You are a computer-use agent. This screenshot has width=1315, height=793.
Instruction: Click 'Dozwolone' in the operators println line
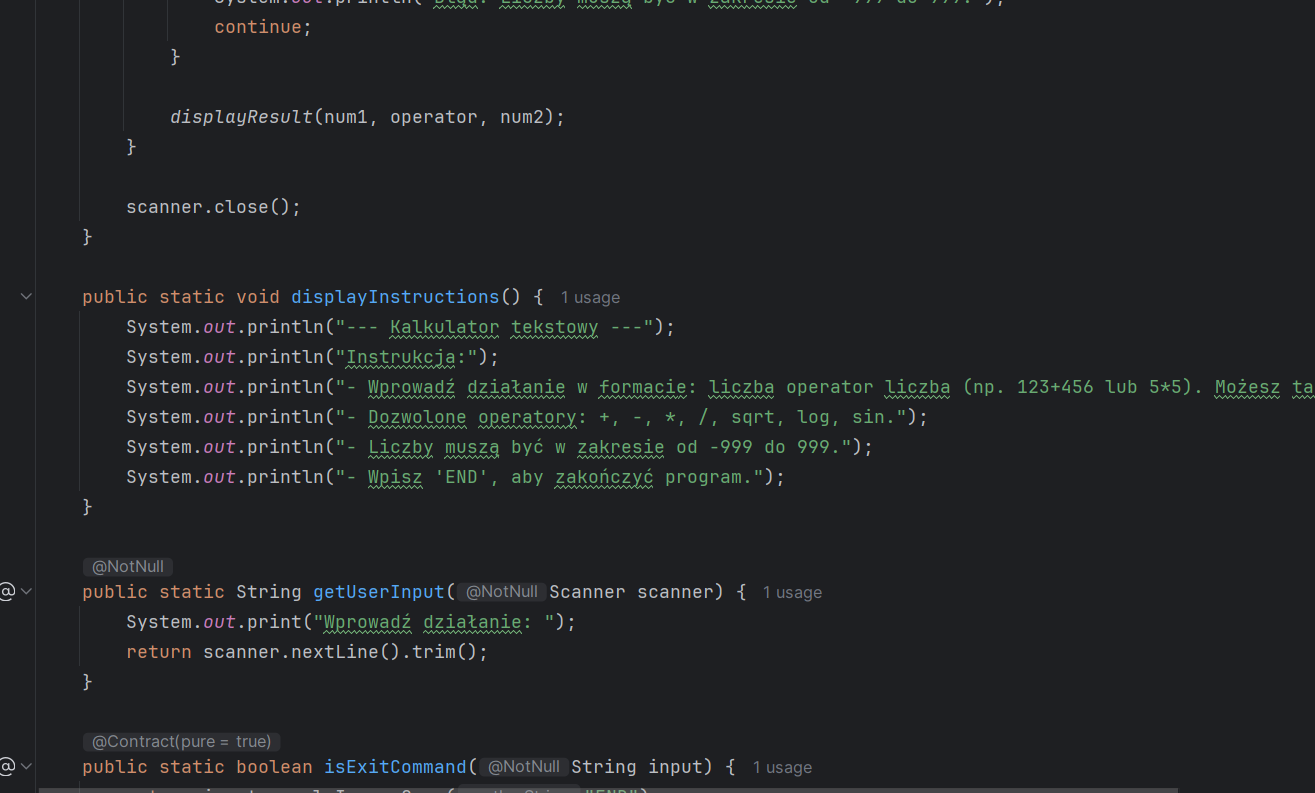click(417, 417)
